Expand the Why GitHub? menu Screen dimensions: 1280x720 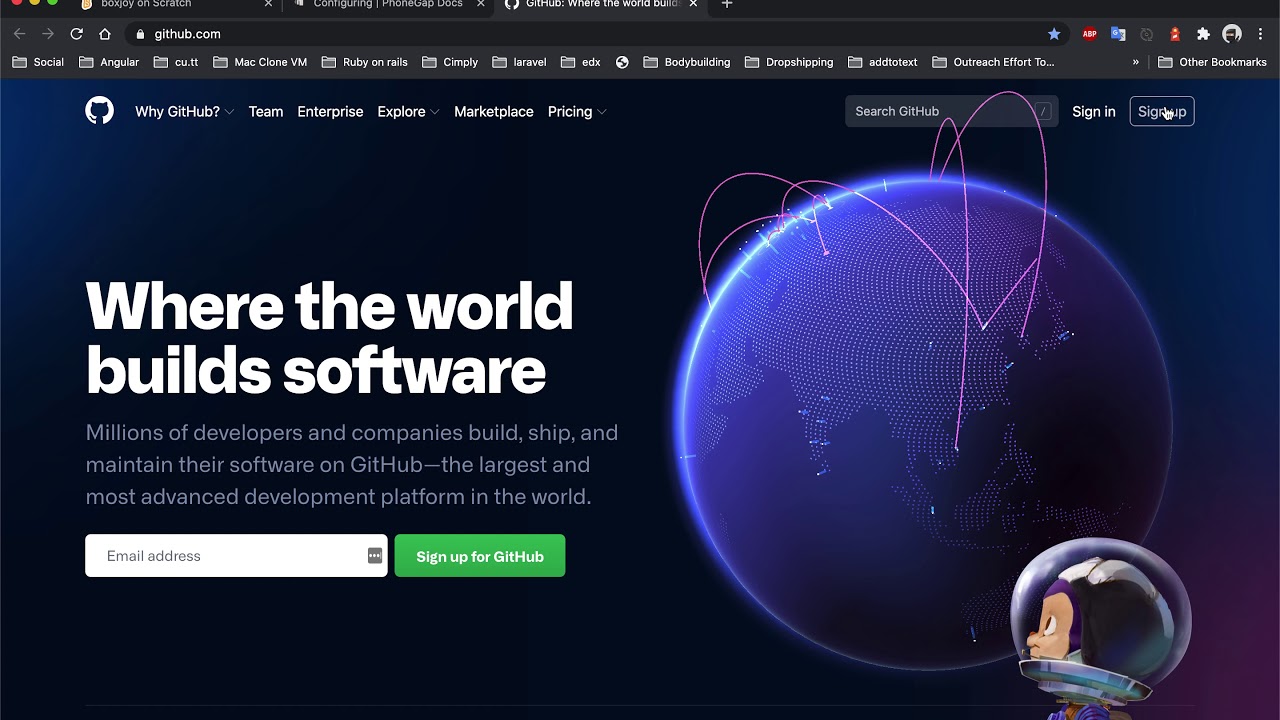(184, 111)
